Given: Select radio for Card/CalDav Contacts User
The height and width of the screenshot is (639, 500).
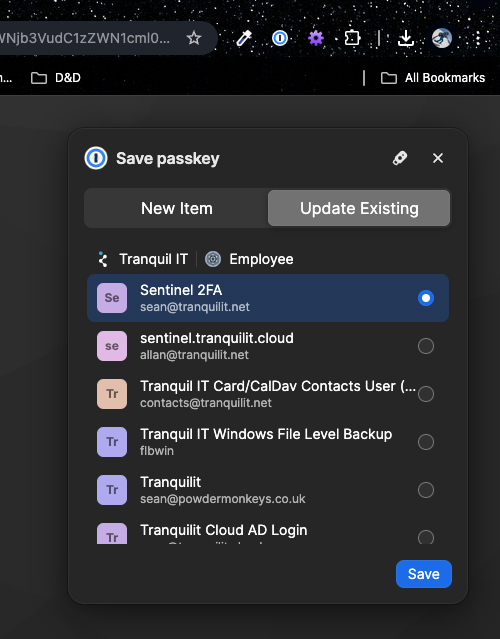Looking at the screenshot, I should [x=426, y=394].
